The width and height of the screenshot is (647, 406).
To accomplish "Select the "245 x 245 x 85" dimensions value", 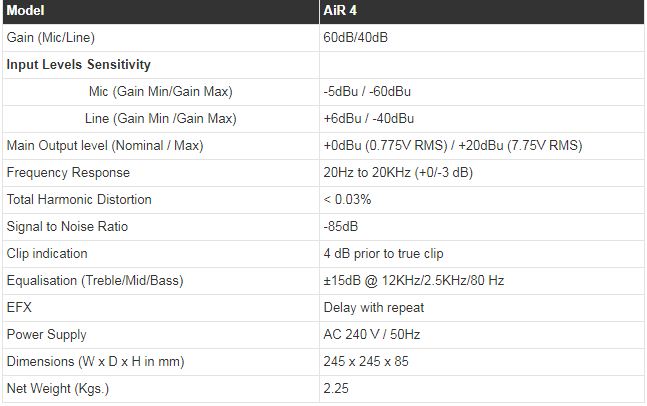I will click(x=365, y=361).
